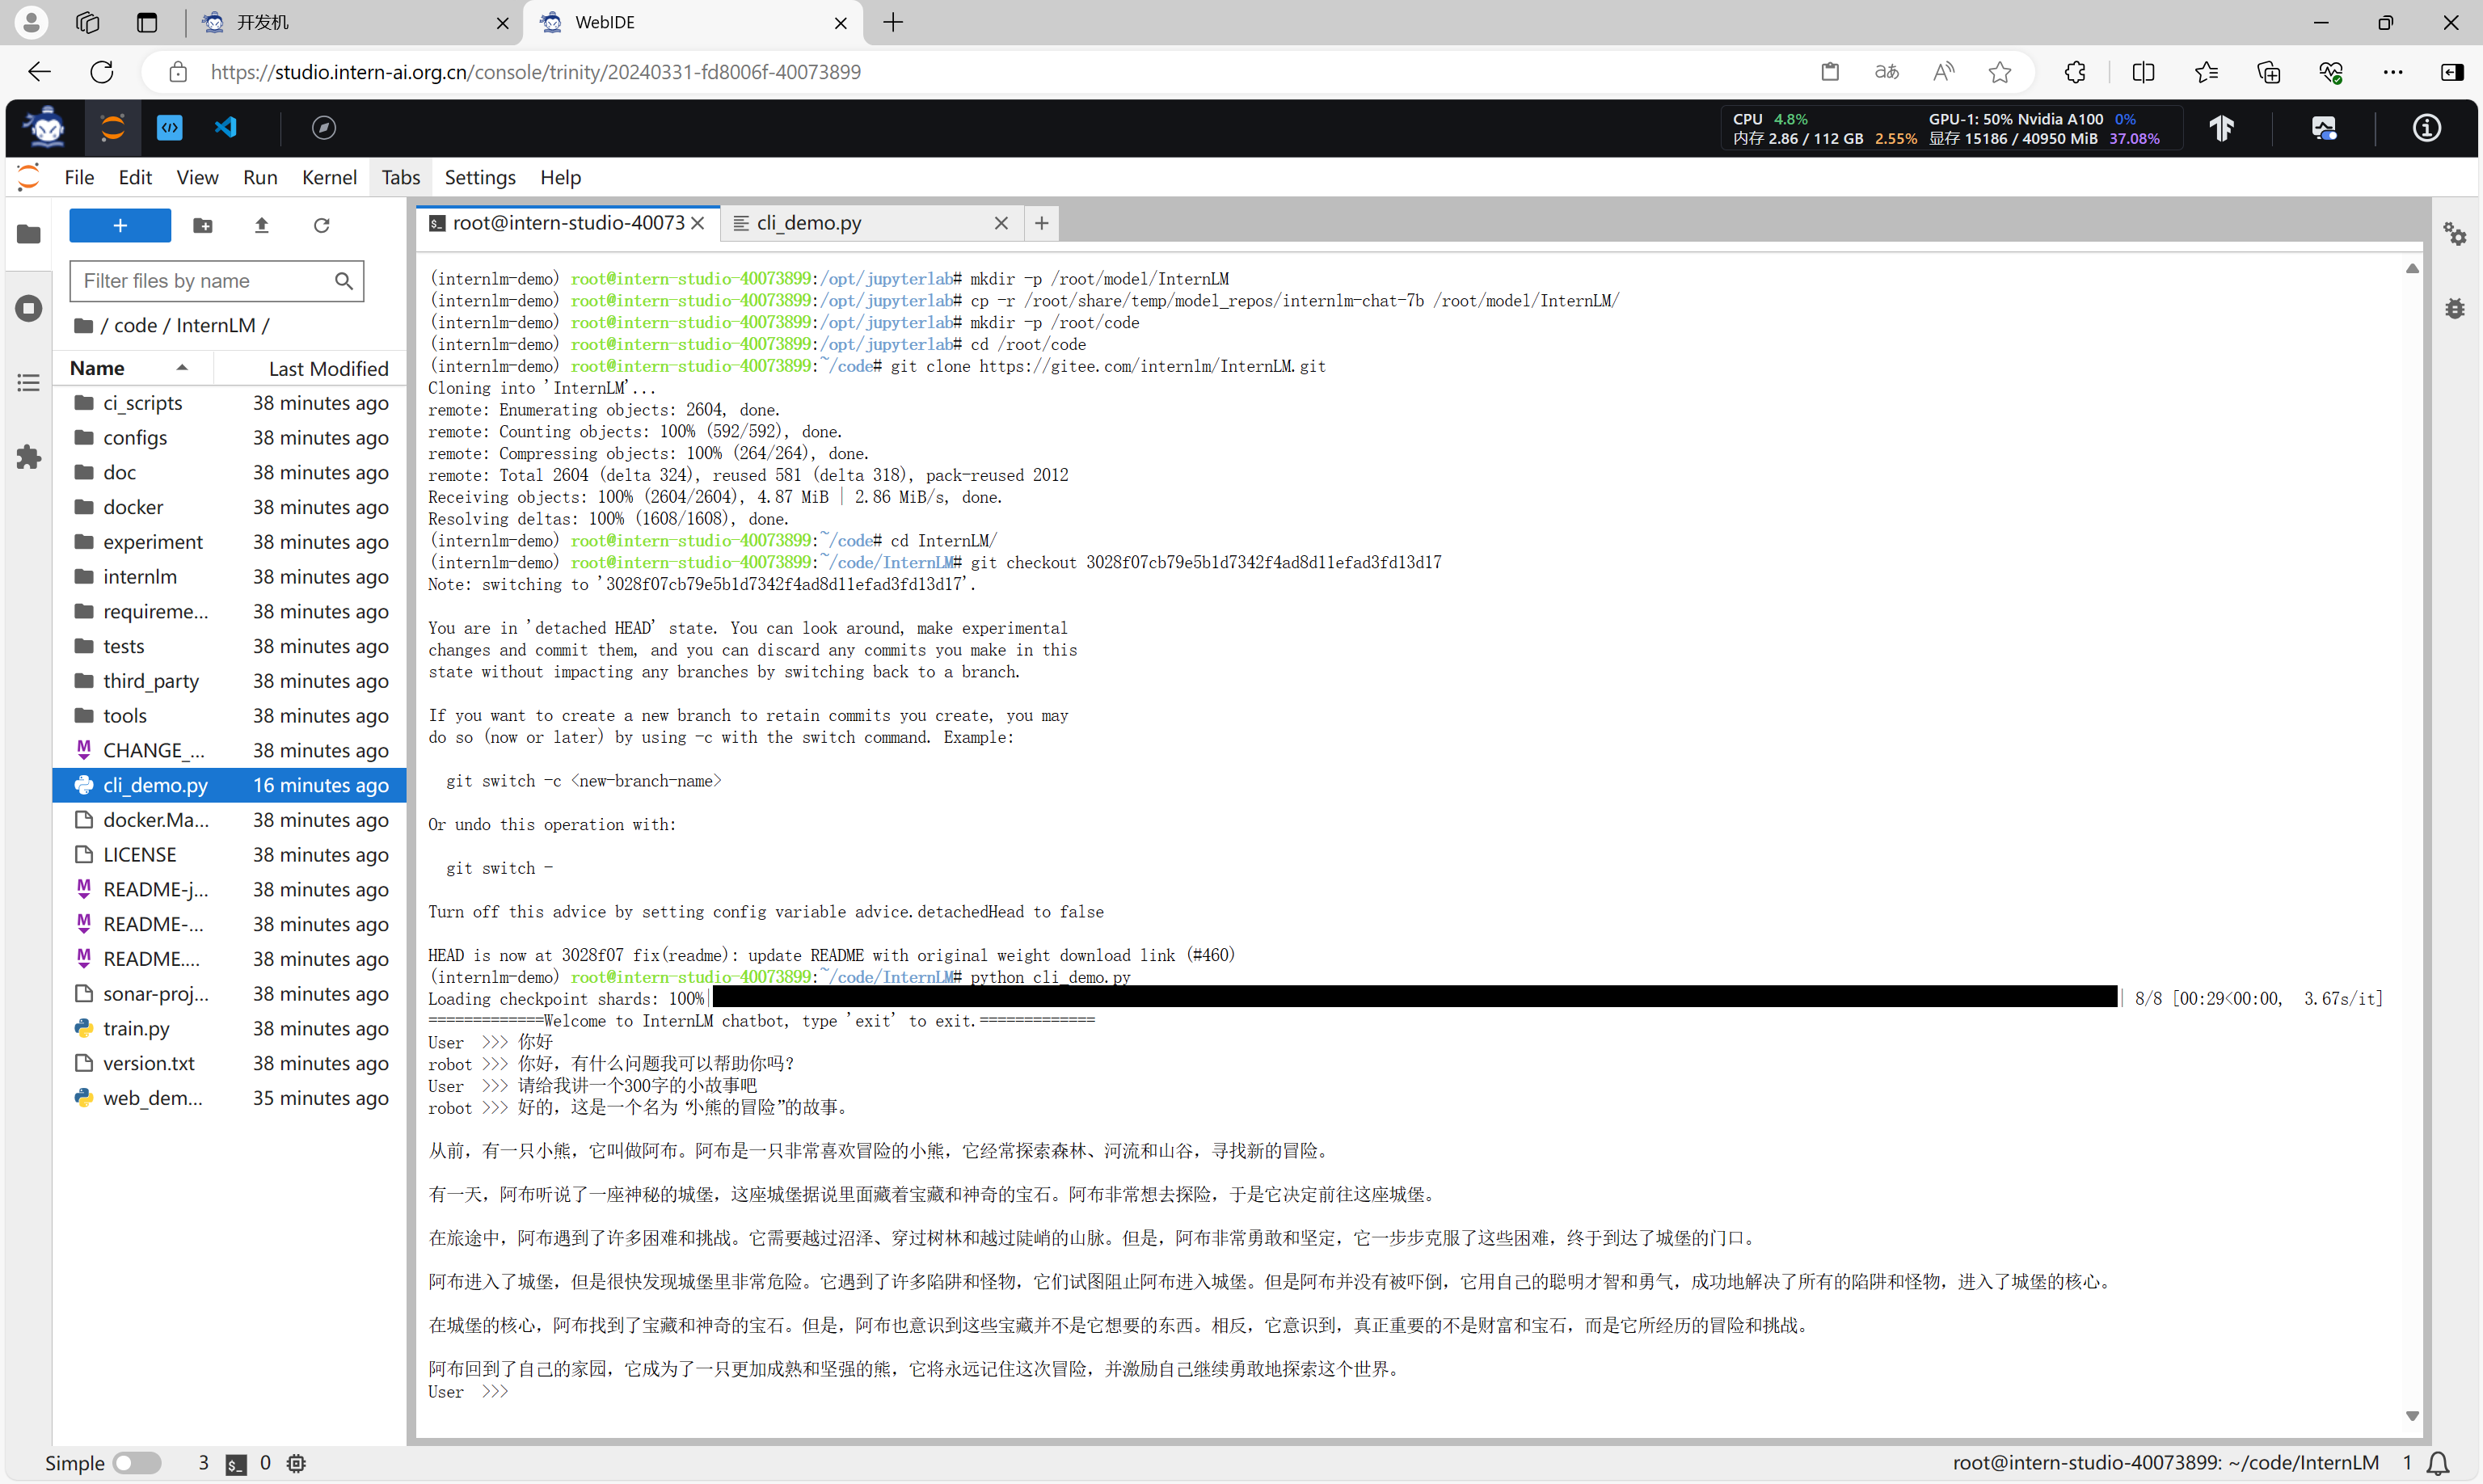The height and width of the screenshot is (1484, 2483).
Task: Select train.py in file list
Action: [x=230, y=1029]
